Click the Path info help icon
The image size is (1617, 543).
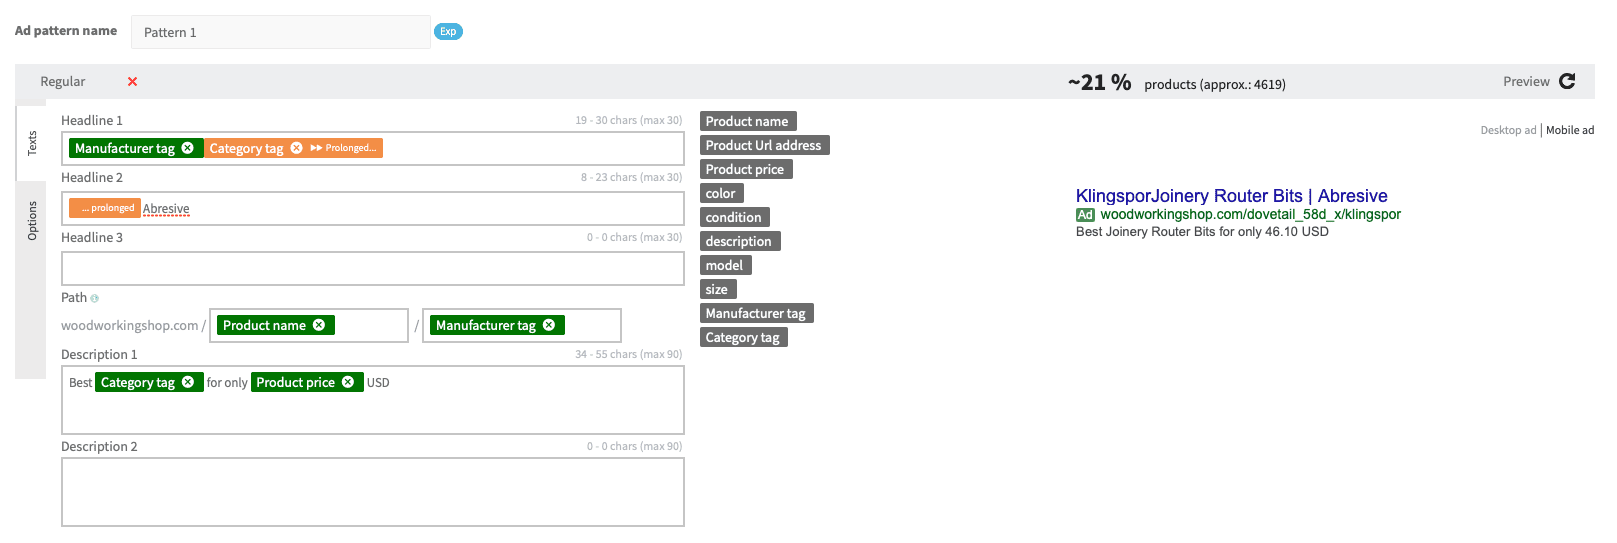[95, 298]
